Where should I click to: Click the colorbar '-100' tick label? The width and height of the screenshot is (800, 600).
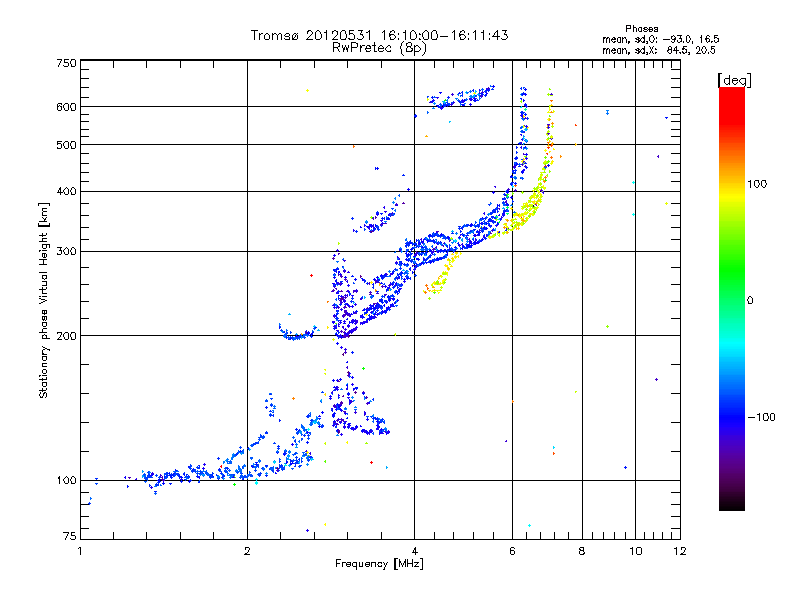tap(761, 417)
